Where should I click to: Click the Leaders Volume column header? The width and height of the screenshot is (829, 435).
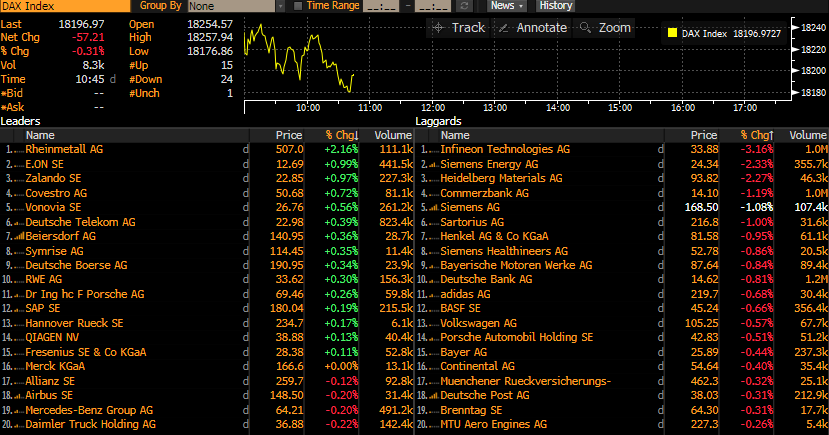click(x=393, y=135)
